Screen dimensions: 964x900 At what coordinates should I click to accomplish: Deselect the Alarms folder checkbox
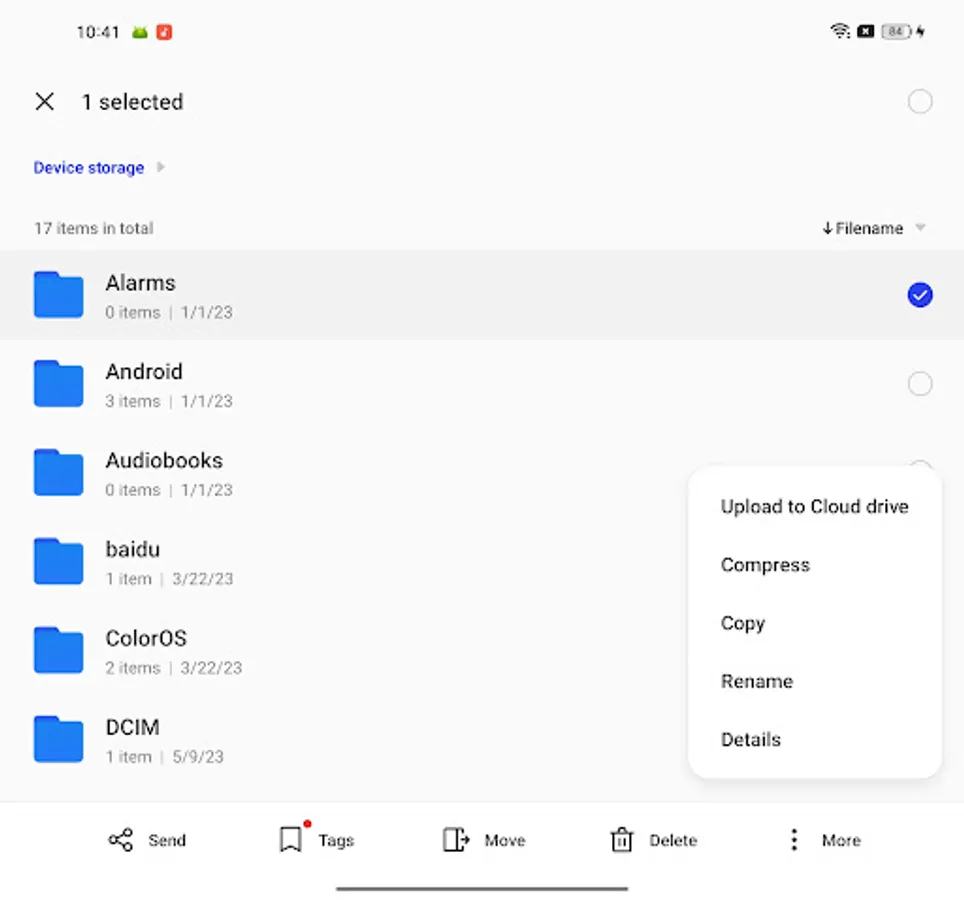pos(919,294)
